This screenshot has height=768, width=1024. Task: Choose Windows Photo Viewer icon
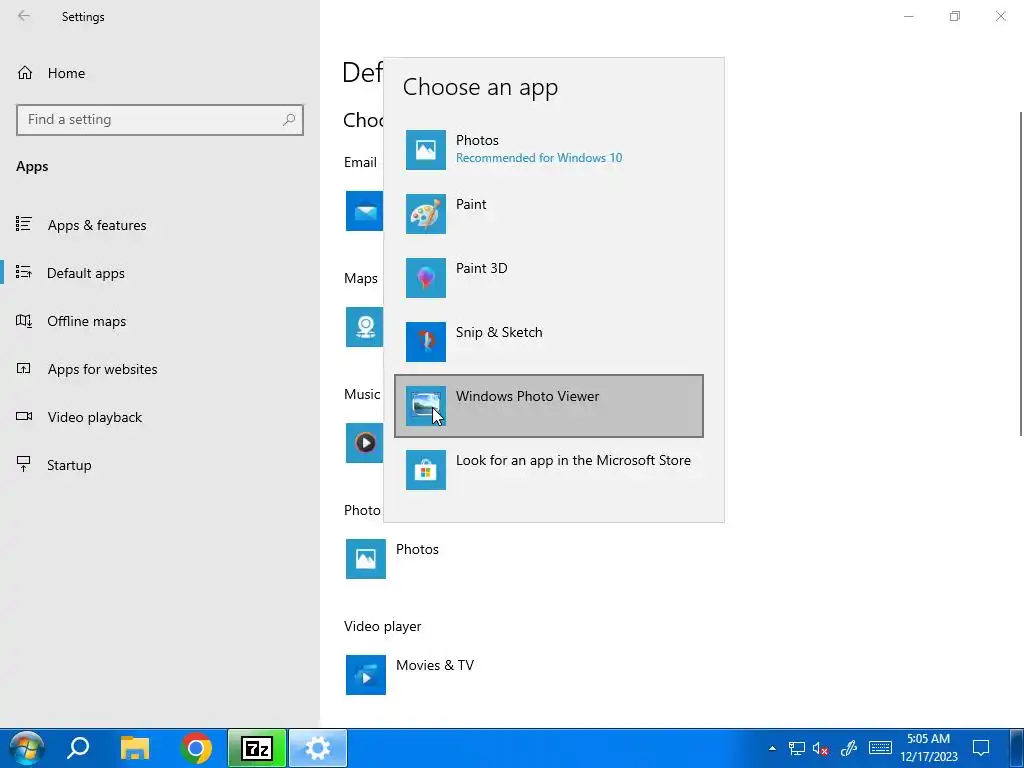426,406
